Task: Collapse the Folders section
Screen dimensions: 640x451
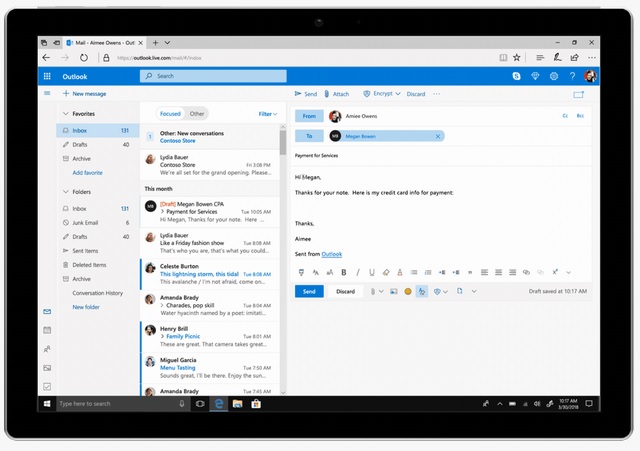Action: click(x=65, y=191)
